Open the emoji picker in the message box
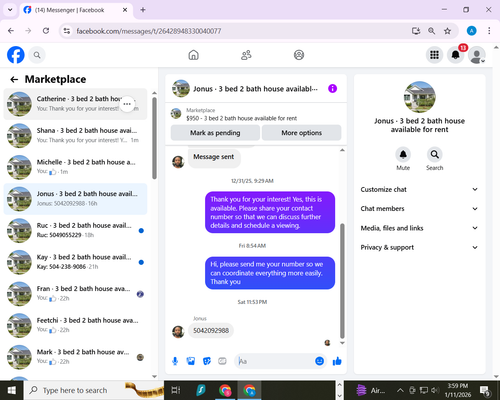Screen dimensions: 500x400 [319, 361]
